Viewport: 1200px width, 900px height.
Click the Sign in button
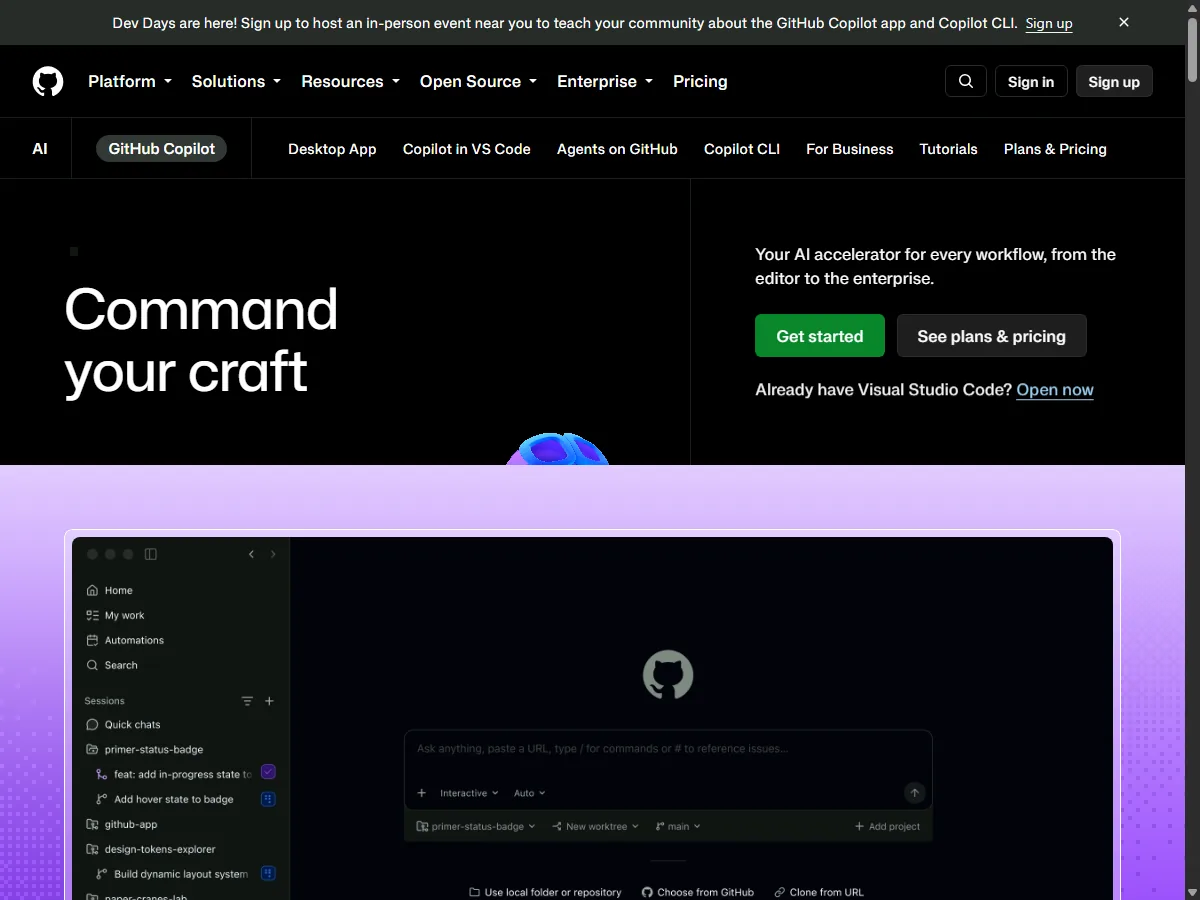click(1031, 81)
